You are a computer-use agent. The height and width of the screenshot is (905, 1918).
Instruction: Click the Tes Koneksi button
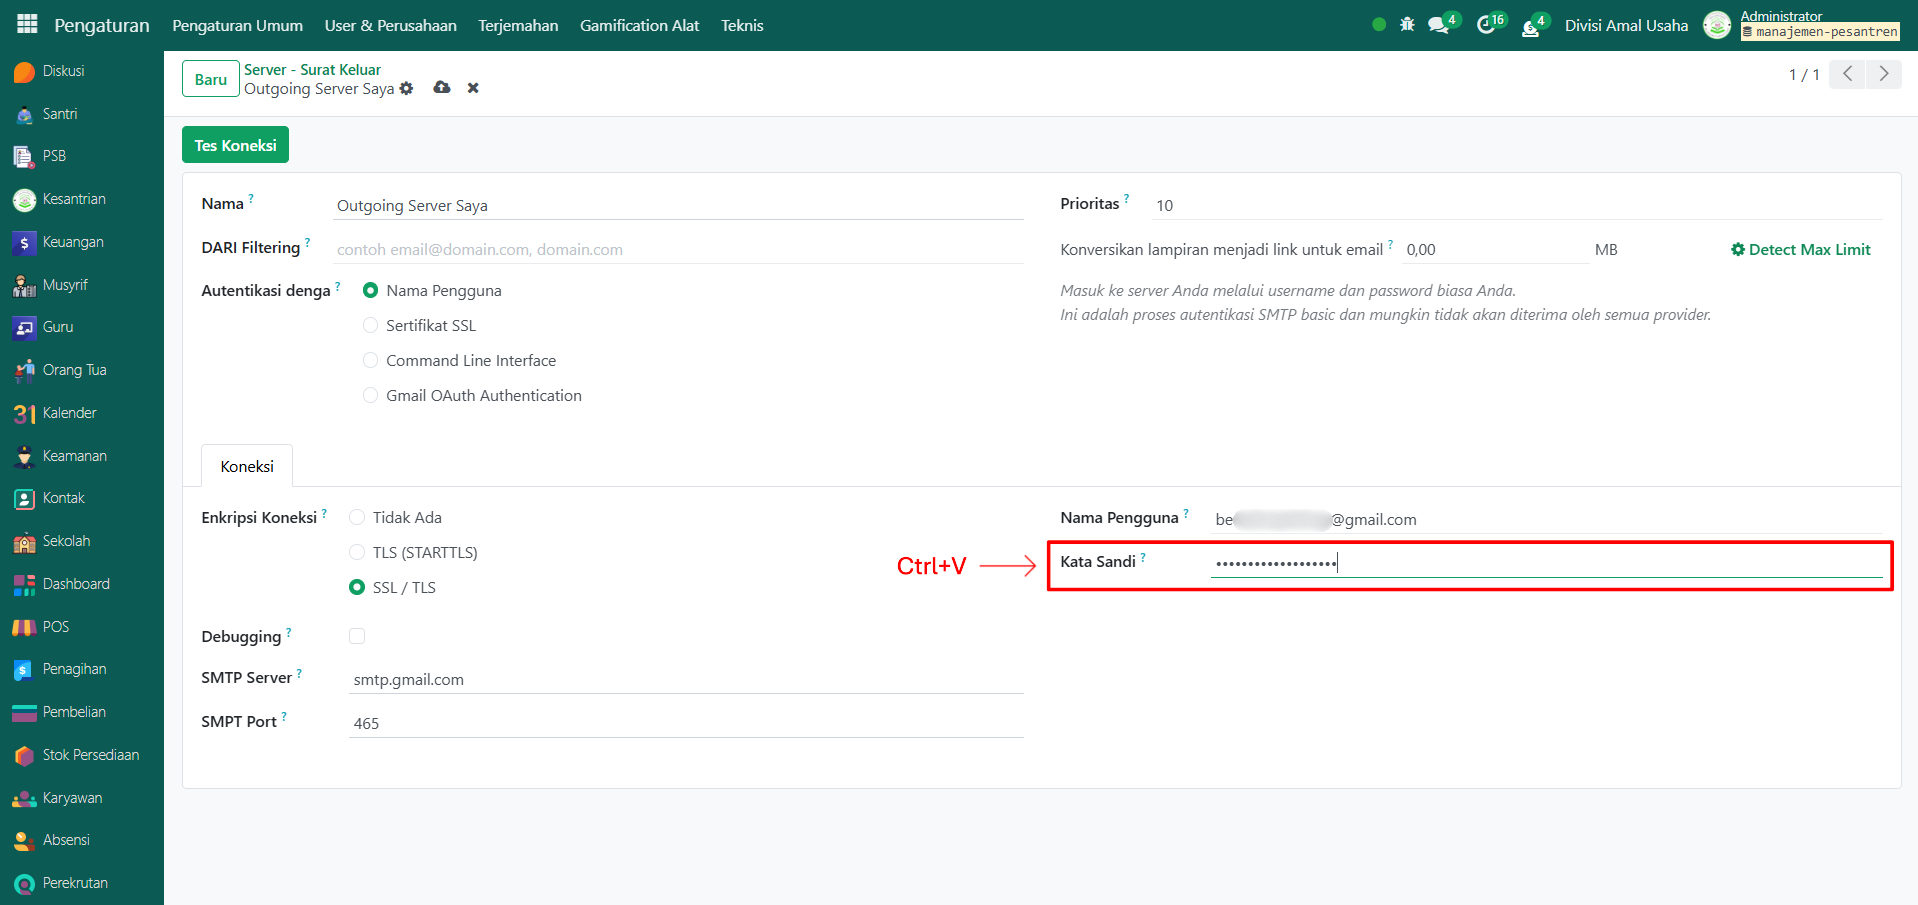click(235, 145)
